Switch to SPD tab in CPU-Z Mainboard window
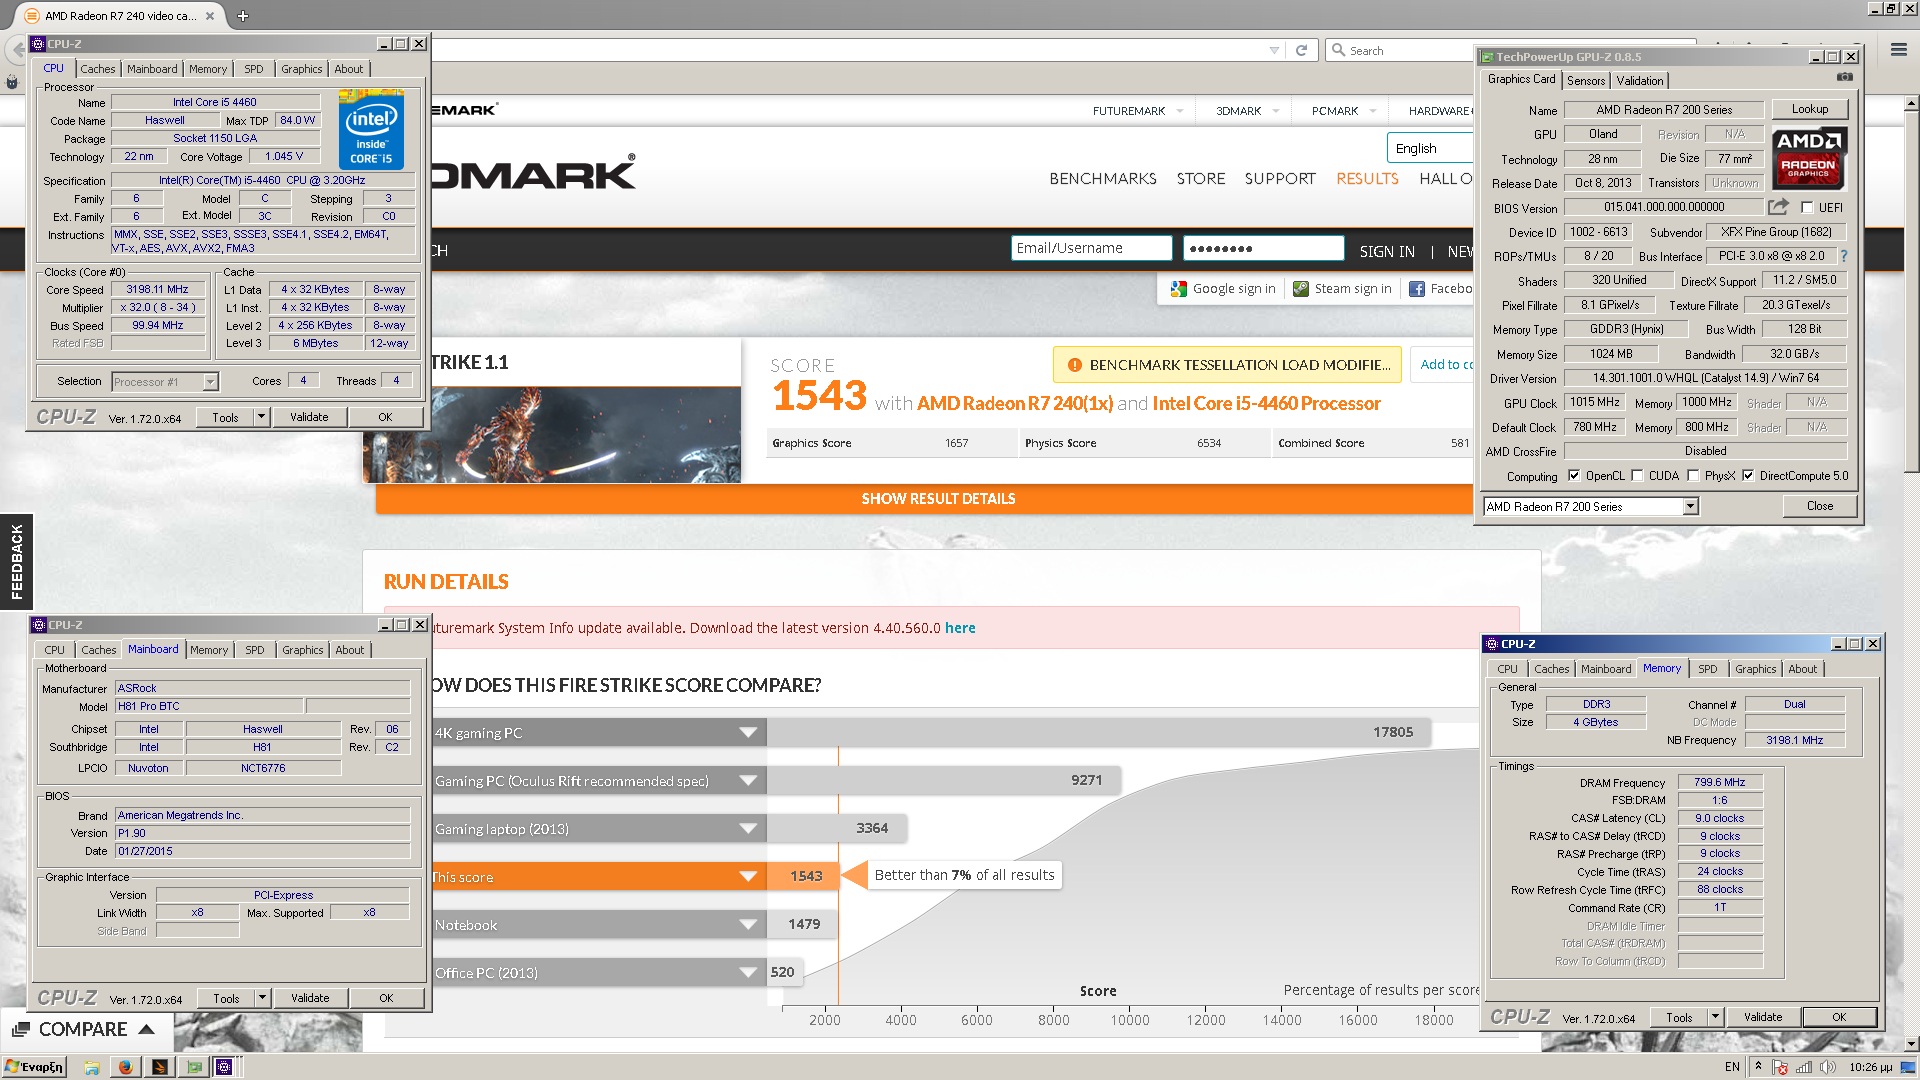The width and height of the screenshot is (1920, 1080). (x=255, y=650)
